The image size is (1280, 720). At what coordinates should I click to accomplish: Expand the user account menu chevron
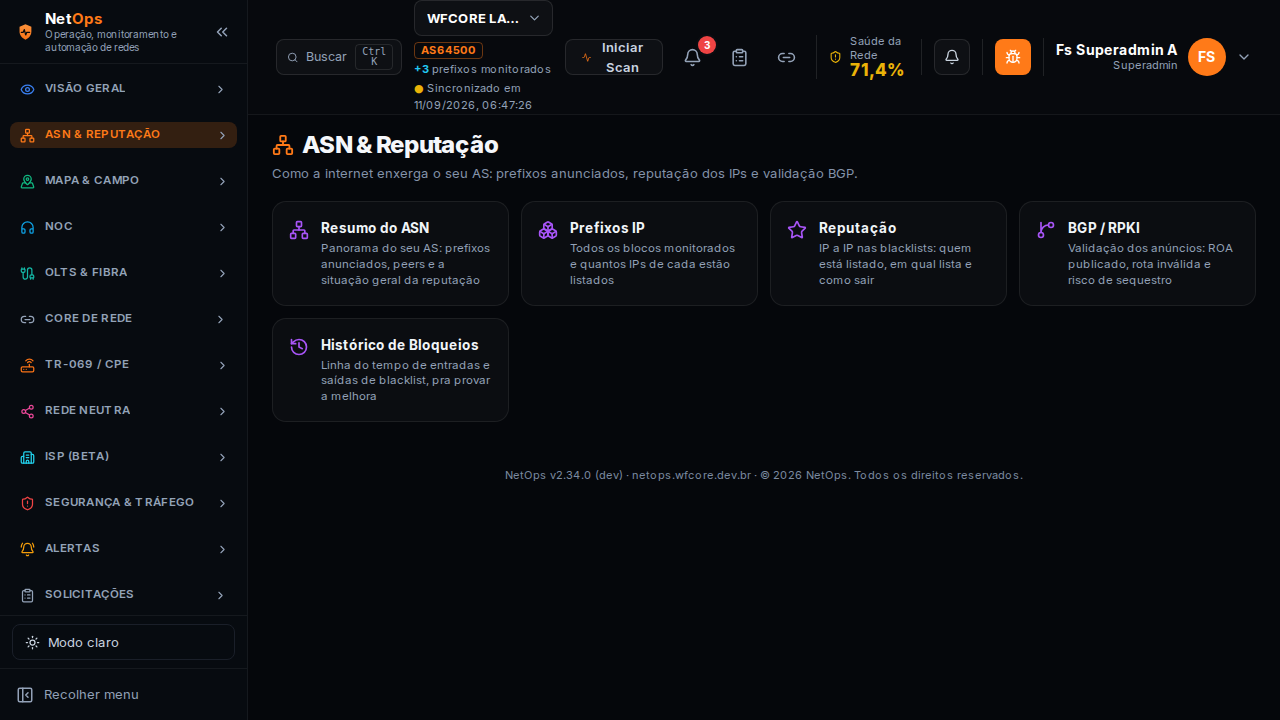[x=1244, y=57]
